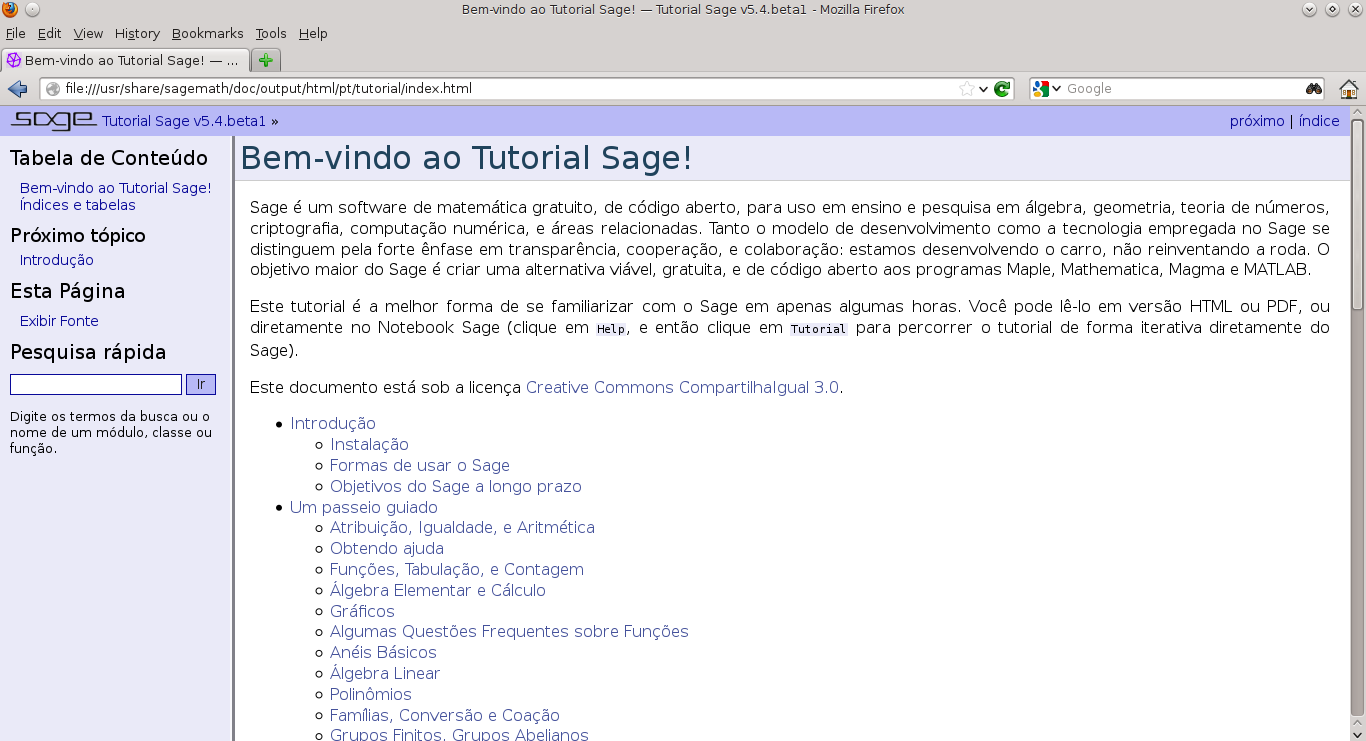Open Funções, Tabulação, e Contagem link
Viewport: 1366px width, 741px height.
point(457,570)
